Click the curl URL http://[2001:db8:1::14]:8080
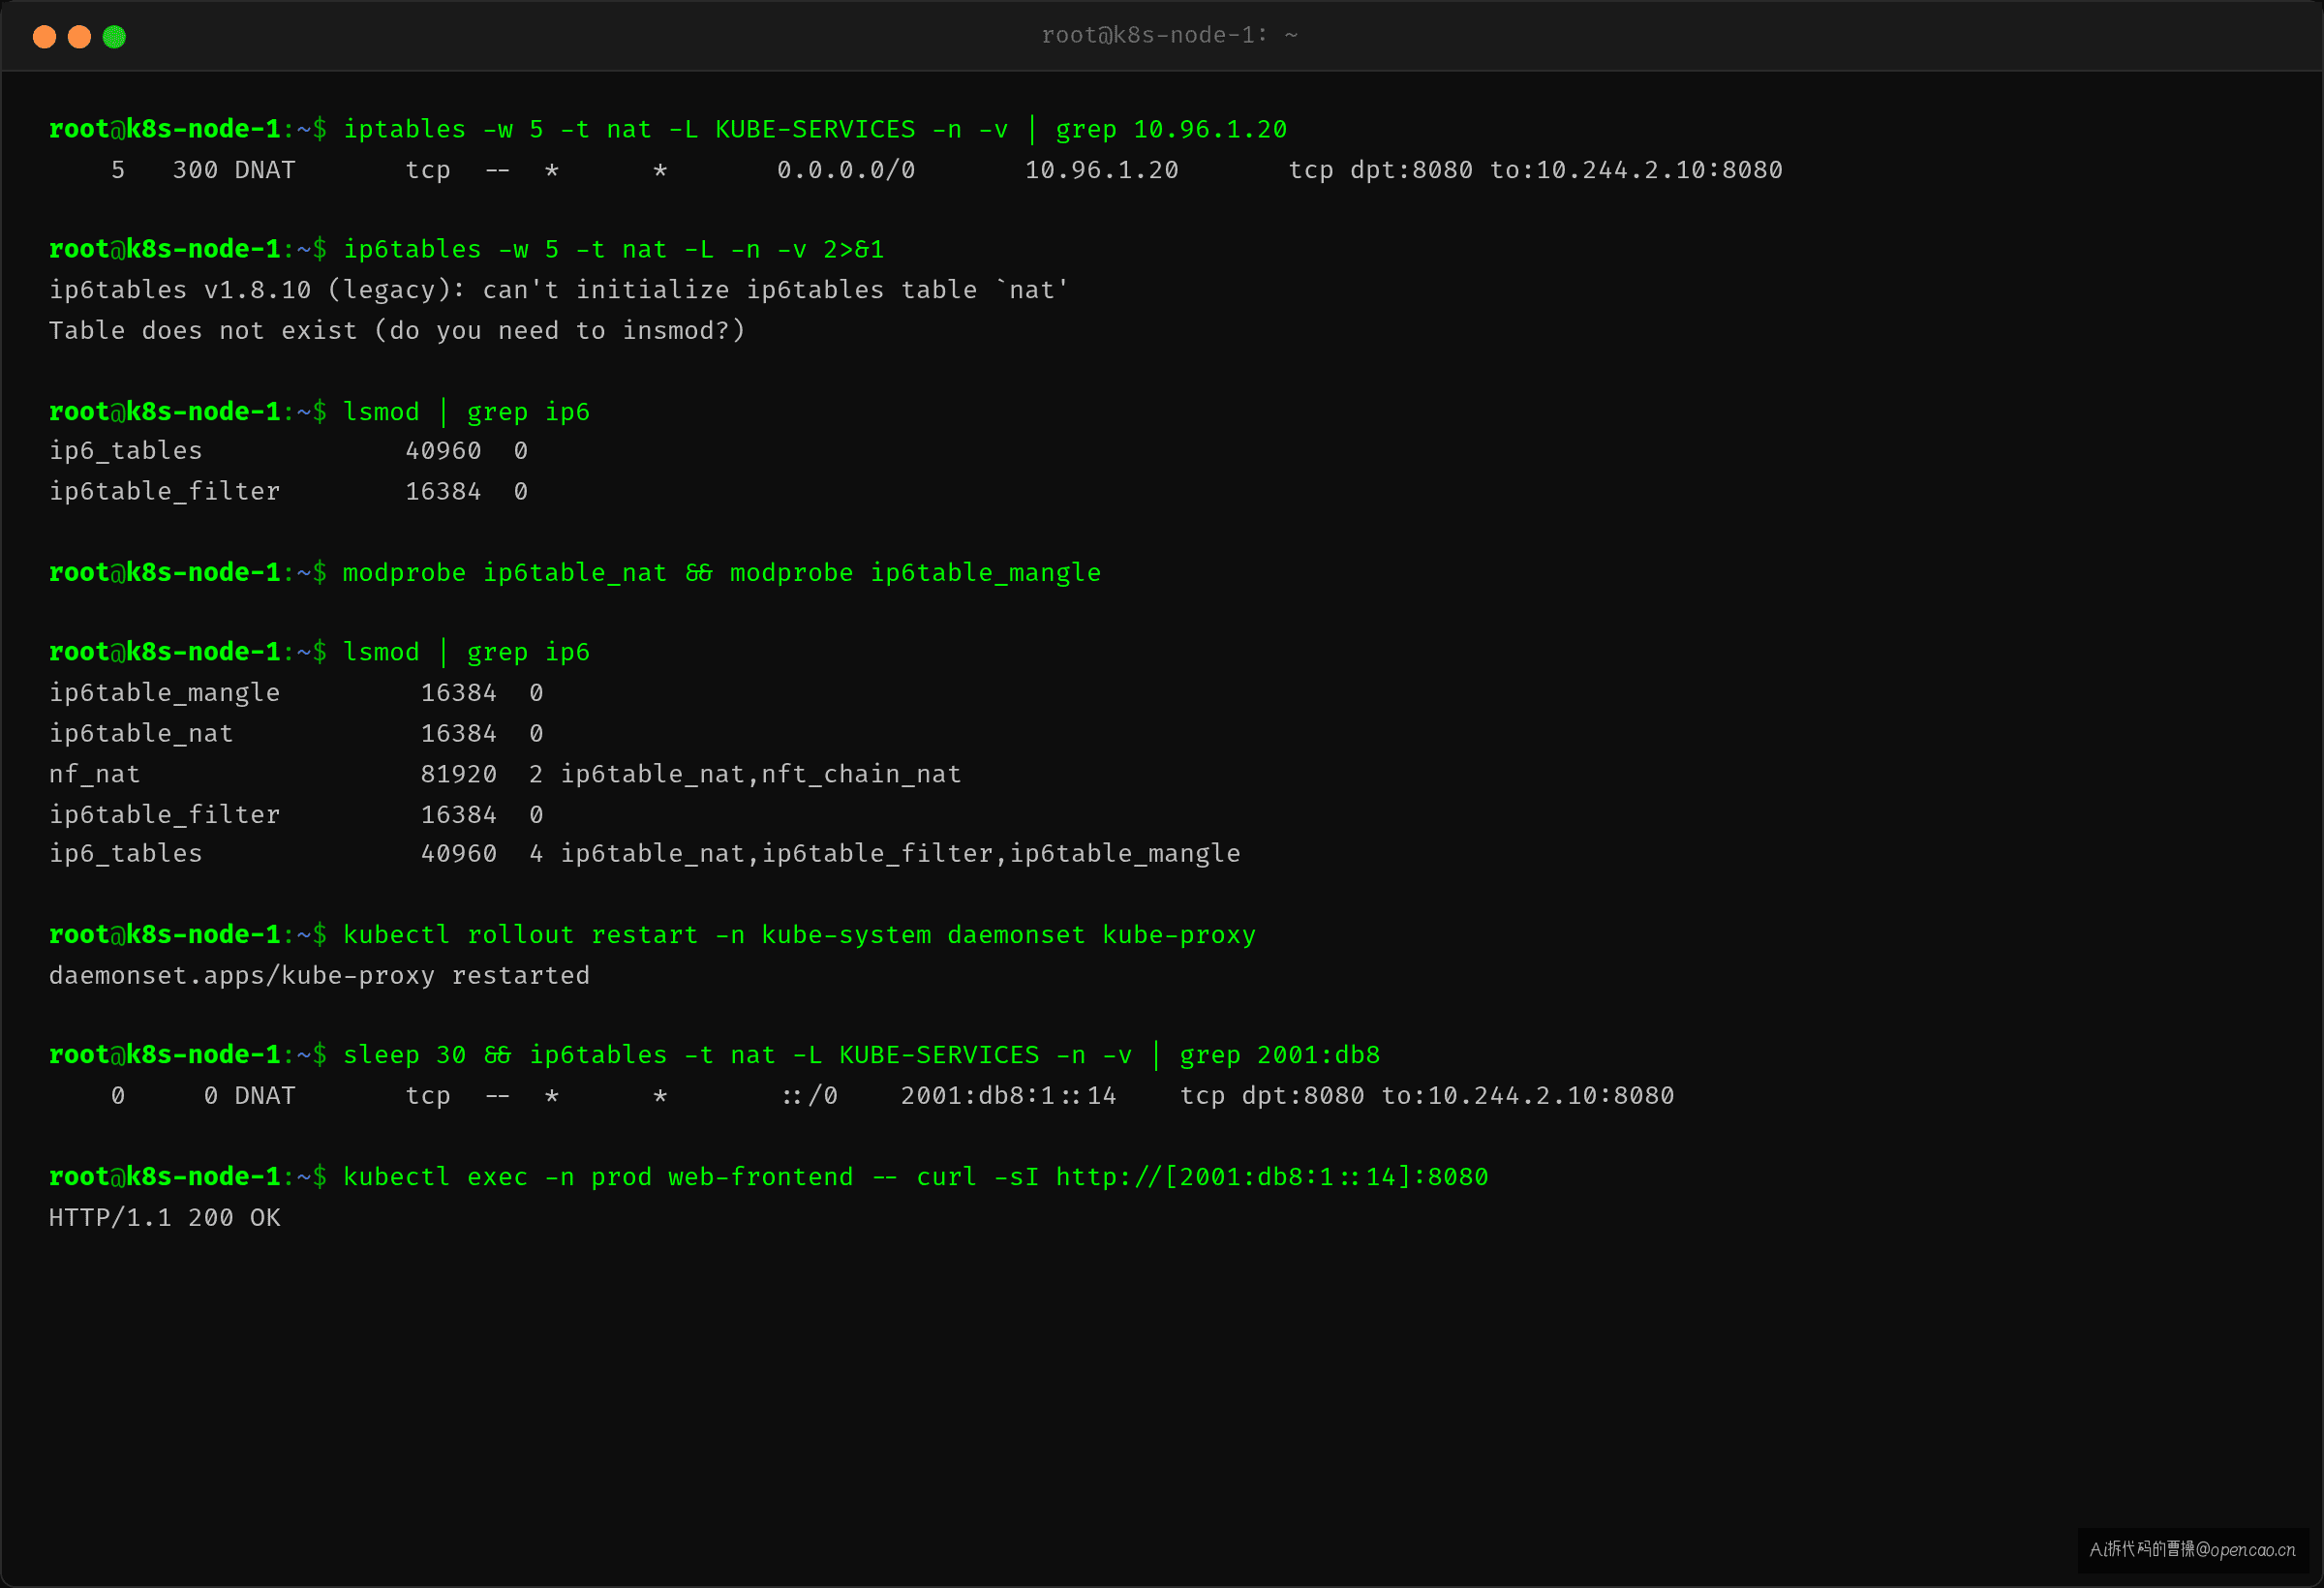2324x1588 pixels. (1272, 1176)
